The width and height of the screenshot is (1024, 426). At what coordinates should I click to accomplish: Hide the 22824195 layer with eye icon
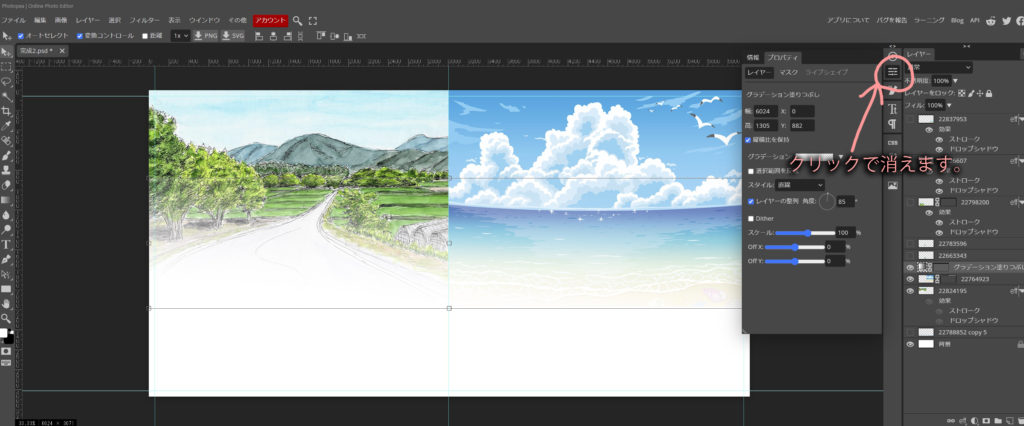(x=910, y=290)
